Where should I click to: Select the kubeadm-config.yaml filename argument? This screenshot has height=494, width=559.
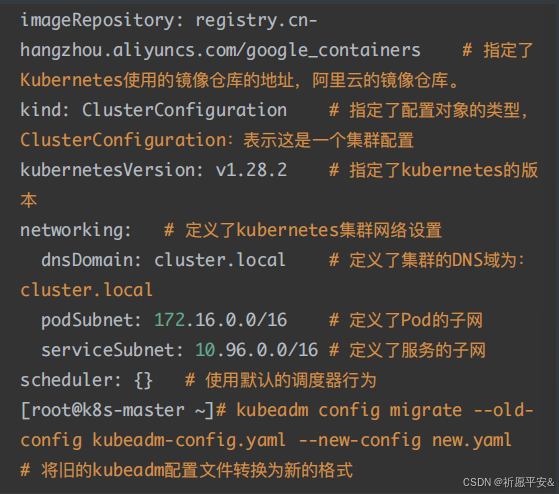tap(189, 441)
